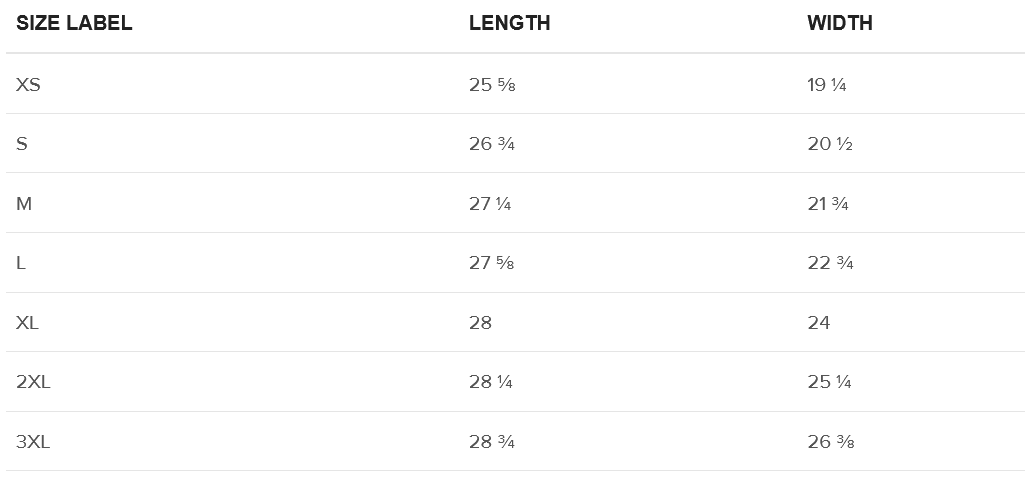The image size is (1025, 493).
Task: Select the 3XL size label
Action: point(32,442)
